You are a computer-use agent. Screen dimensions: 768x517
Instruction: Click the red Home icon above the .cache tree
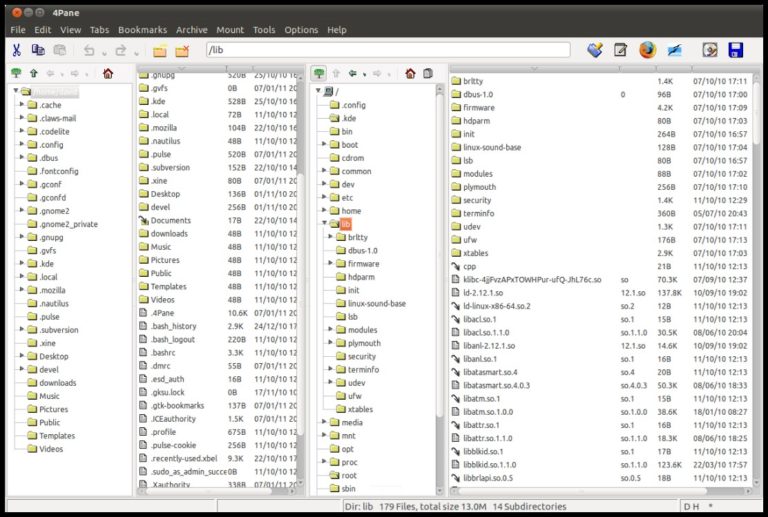(x=108, y=73)
